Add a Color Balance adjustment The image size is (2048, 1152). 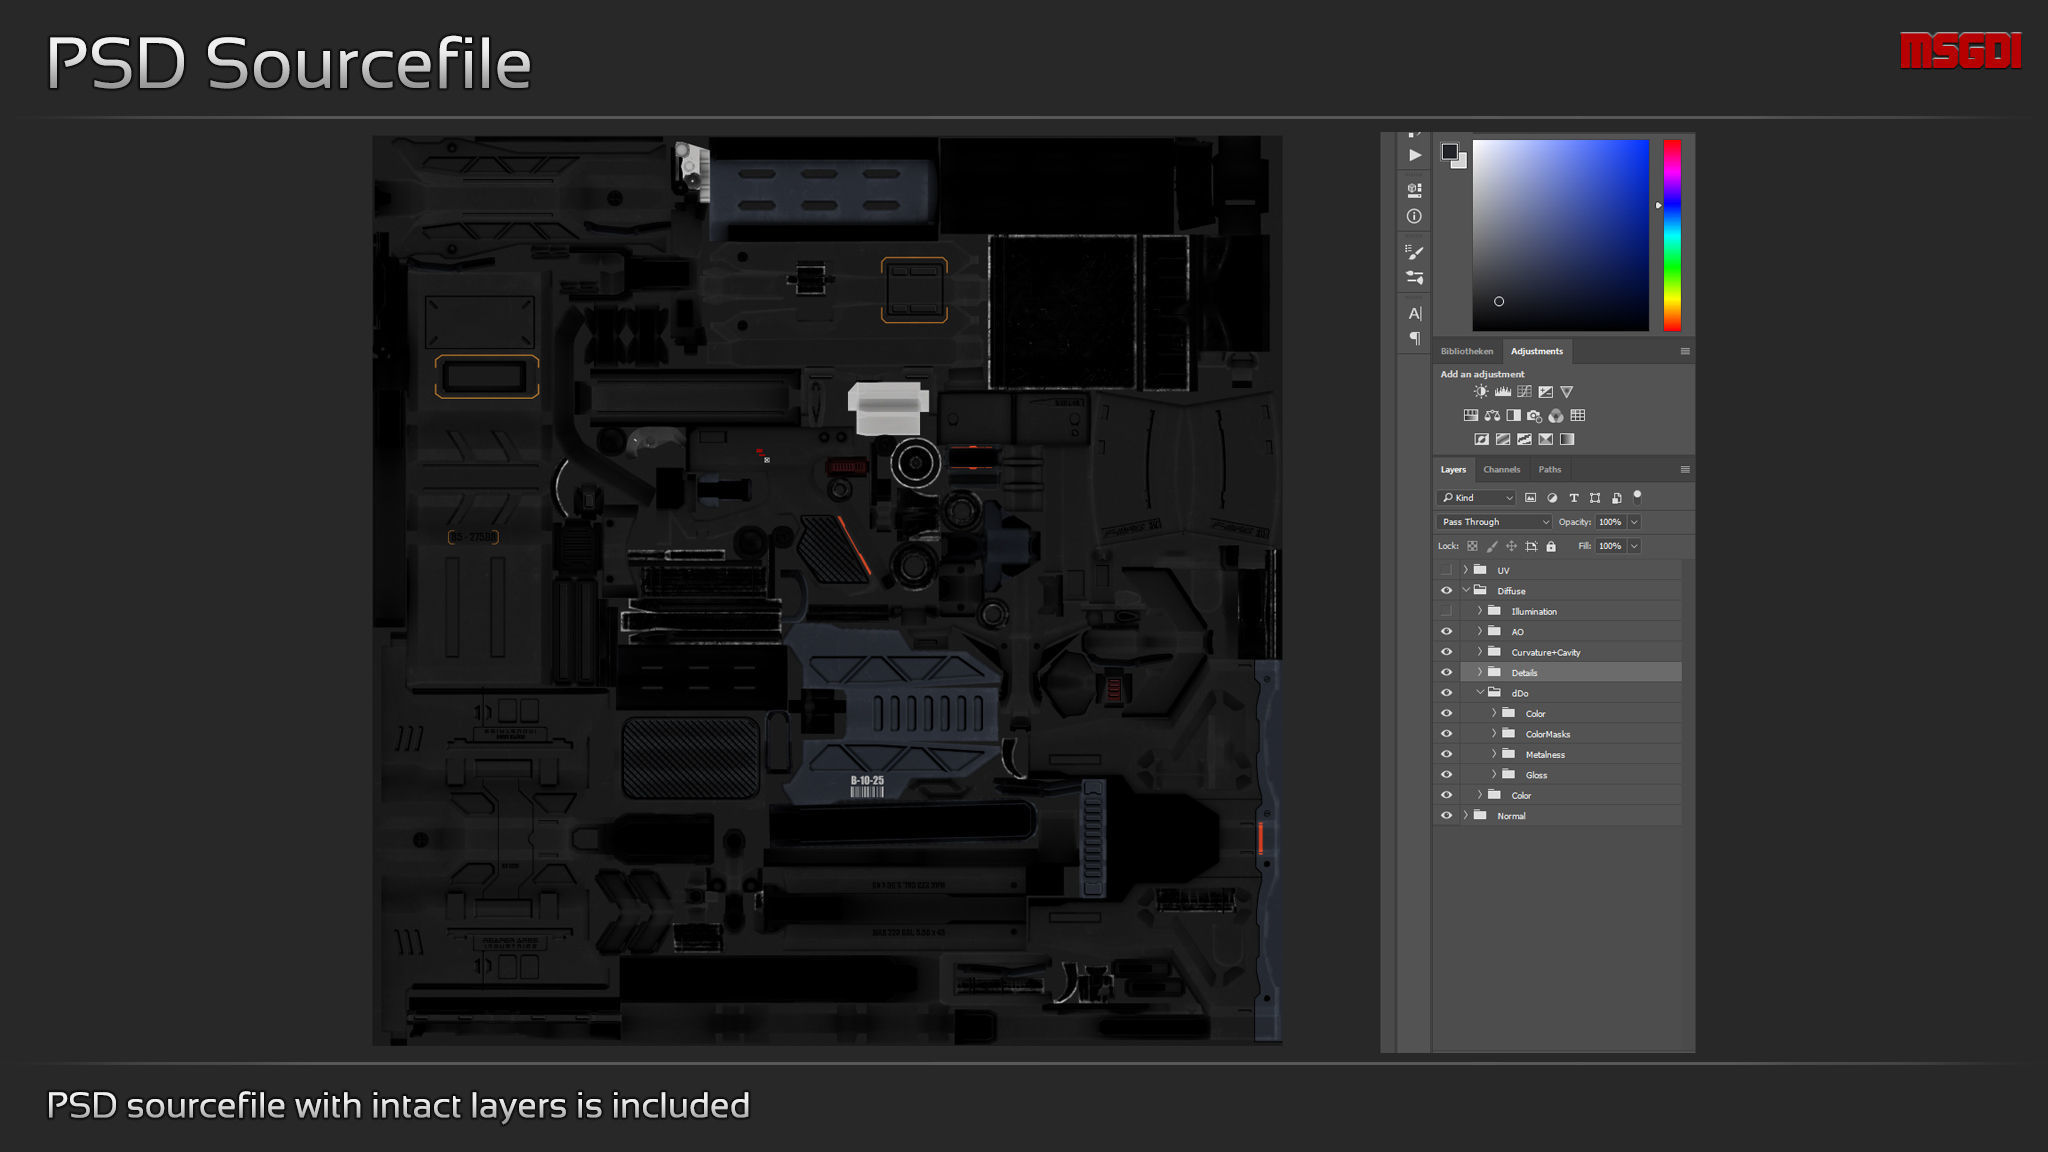click(1492, 416)
